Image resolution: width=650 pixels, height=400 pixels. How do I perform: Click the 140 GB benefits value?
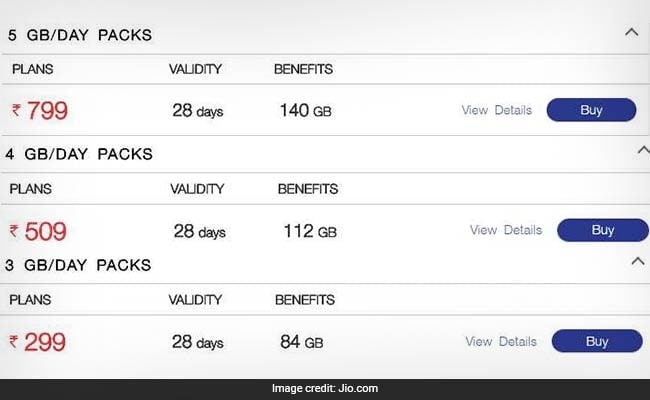[x=306, y=111]
